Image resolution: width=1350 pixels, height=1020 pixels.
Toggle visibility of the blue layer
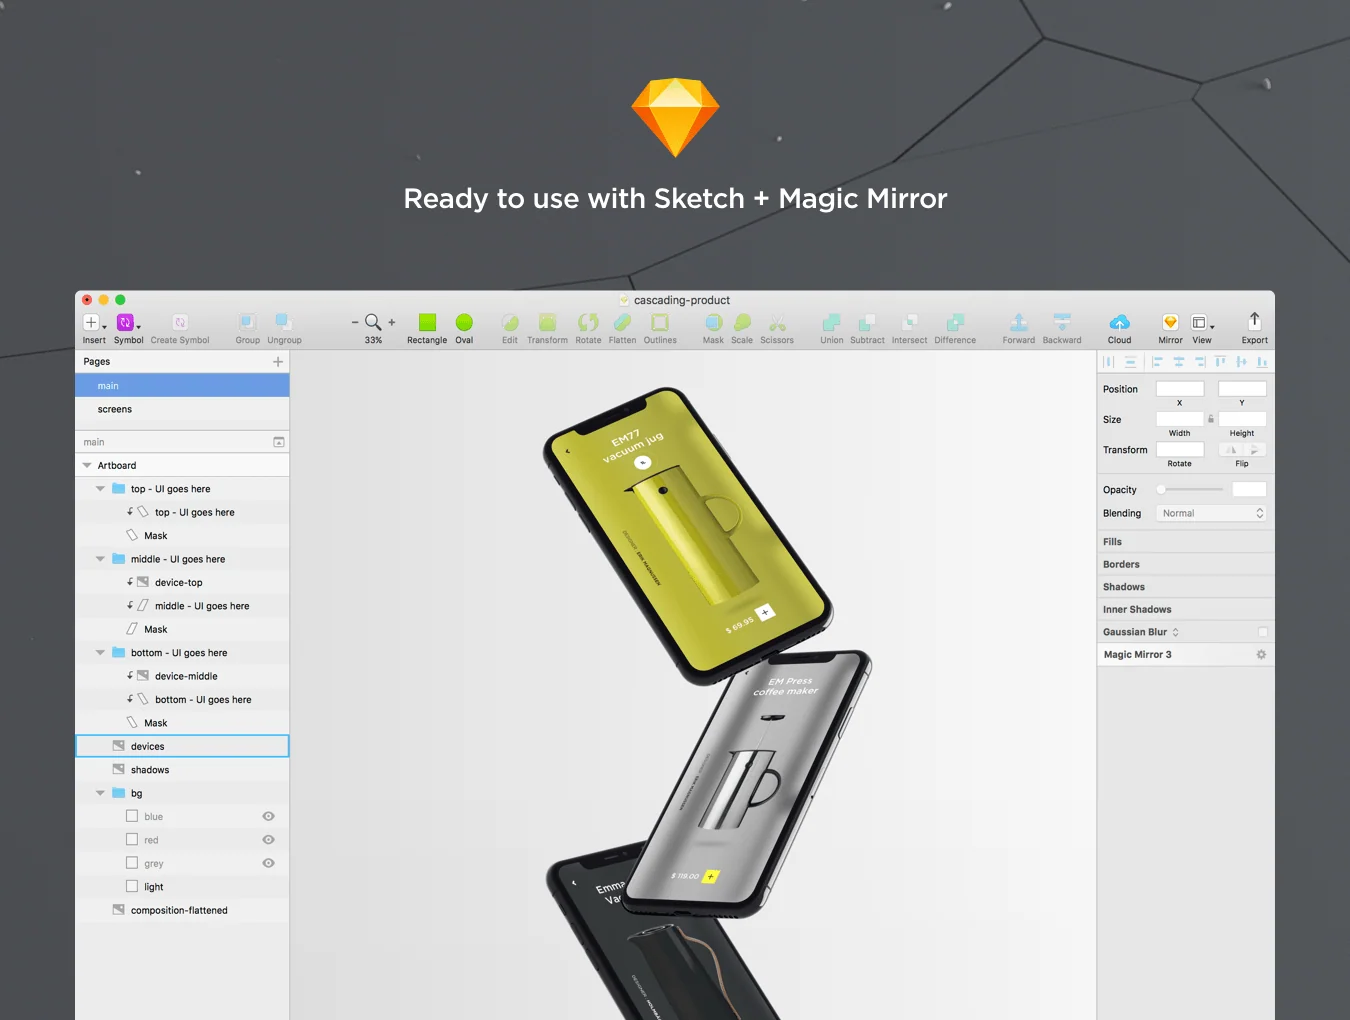[x=268, y=817]
